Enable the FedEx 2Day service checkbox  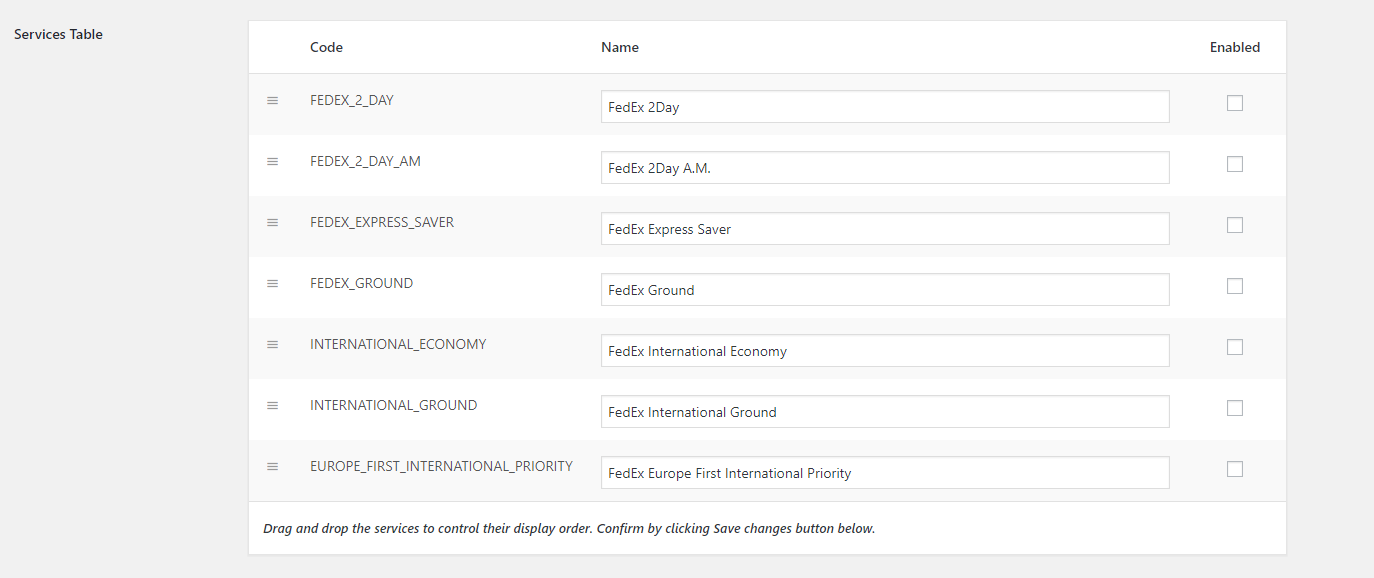[1235, 103]
